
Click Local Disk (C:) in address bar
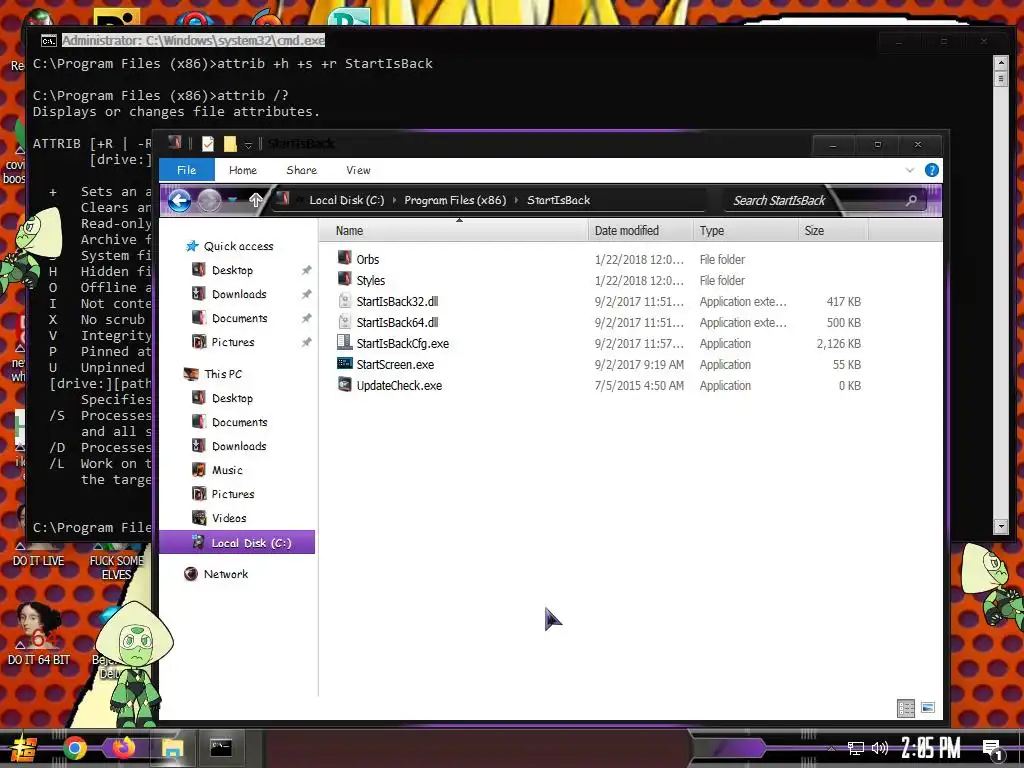pos(347,200)
